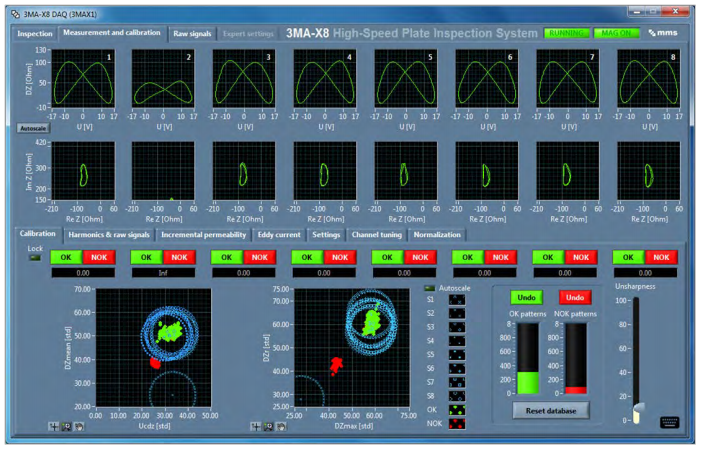The image size is (701, 450).
Task: Select pan hand tool under the DZmax plot
Action: coord(281,427)
